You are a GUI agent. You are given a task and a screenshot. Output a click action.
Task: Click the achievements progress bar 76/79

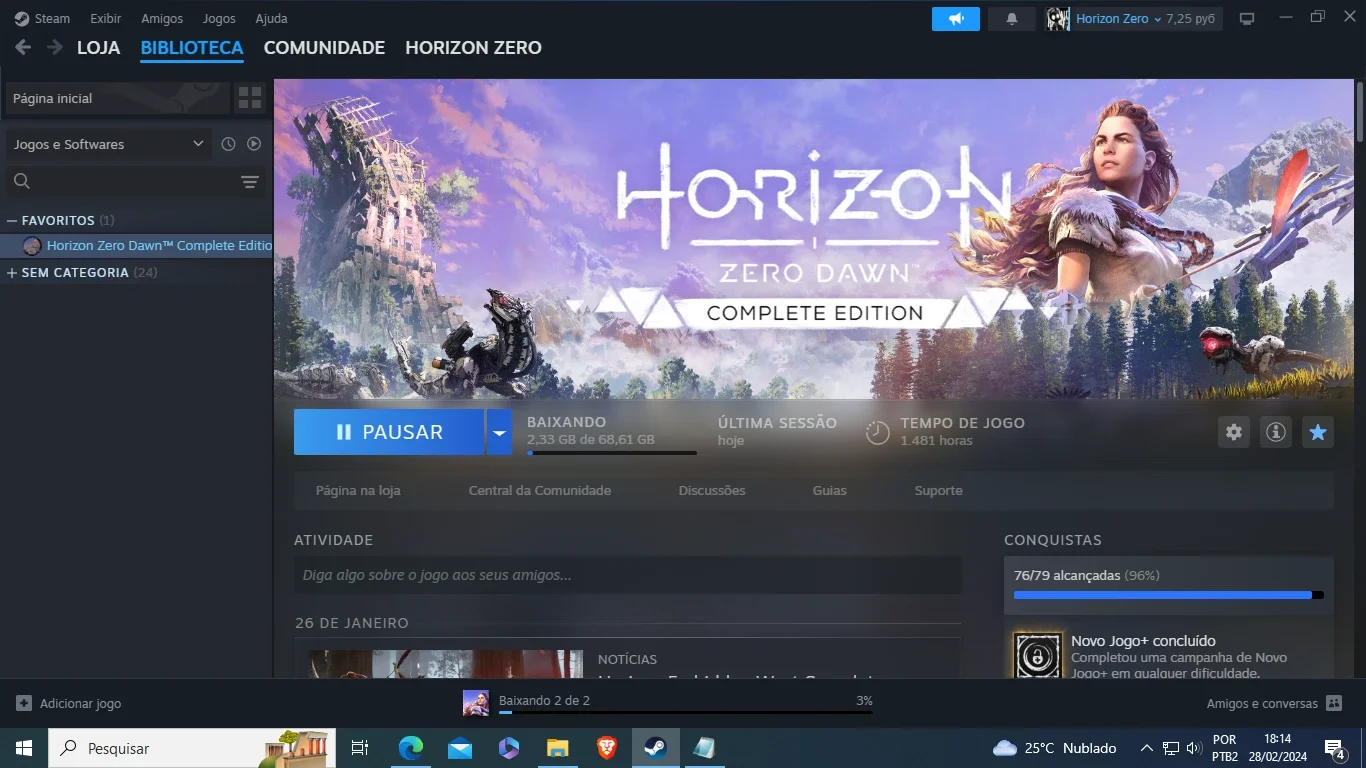[1168, 595]
